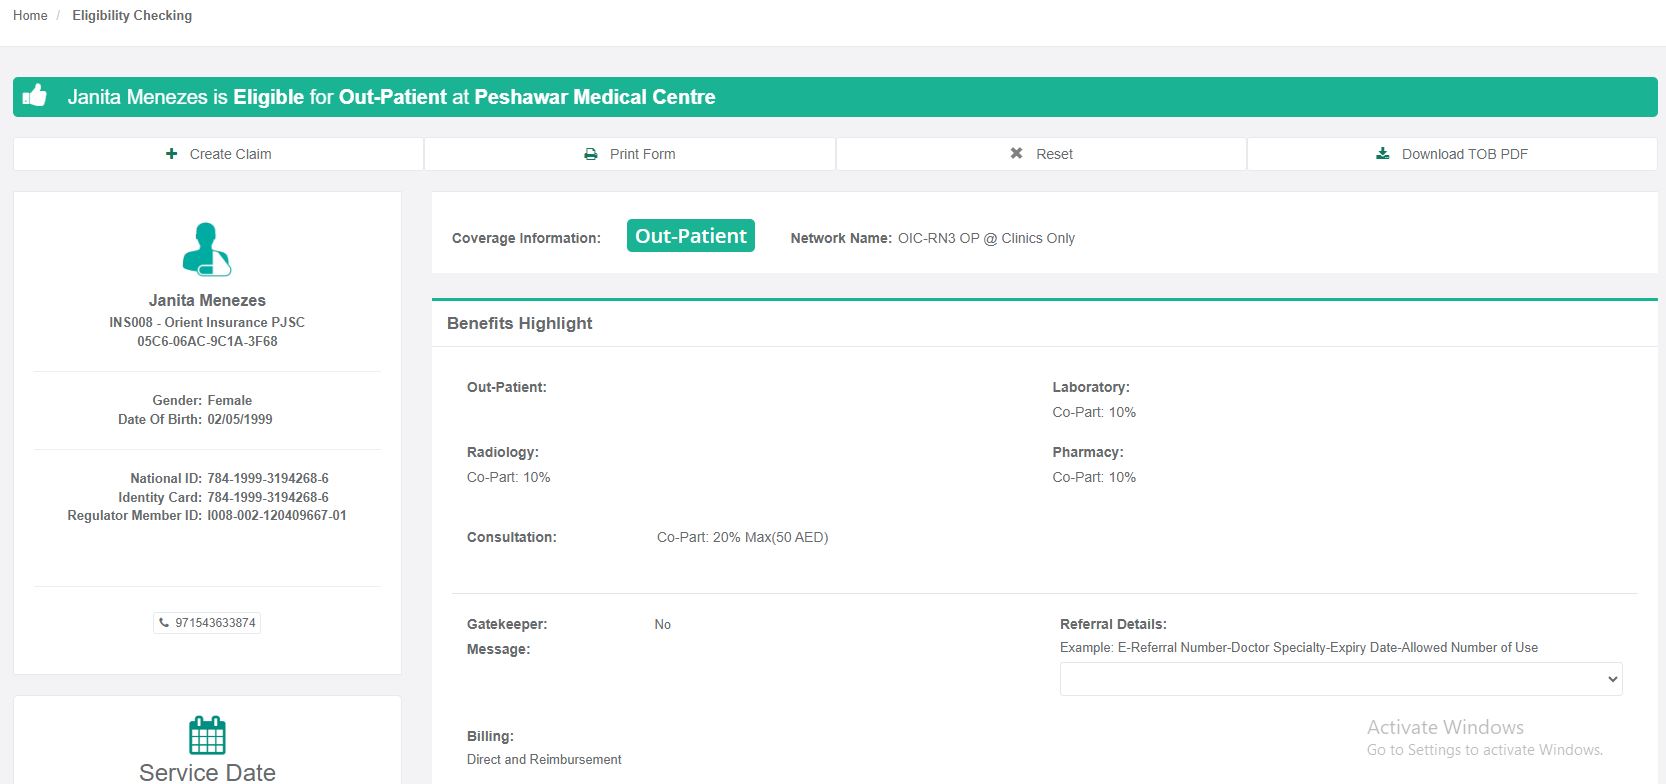Image resolution: width=1666 pixels, height=784 pixels.
Task: Click the X icon beside Reset
Action: [1016, 154]
